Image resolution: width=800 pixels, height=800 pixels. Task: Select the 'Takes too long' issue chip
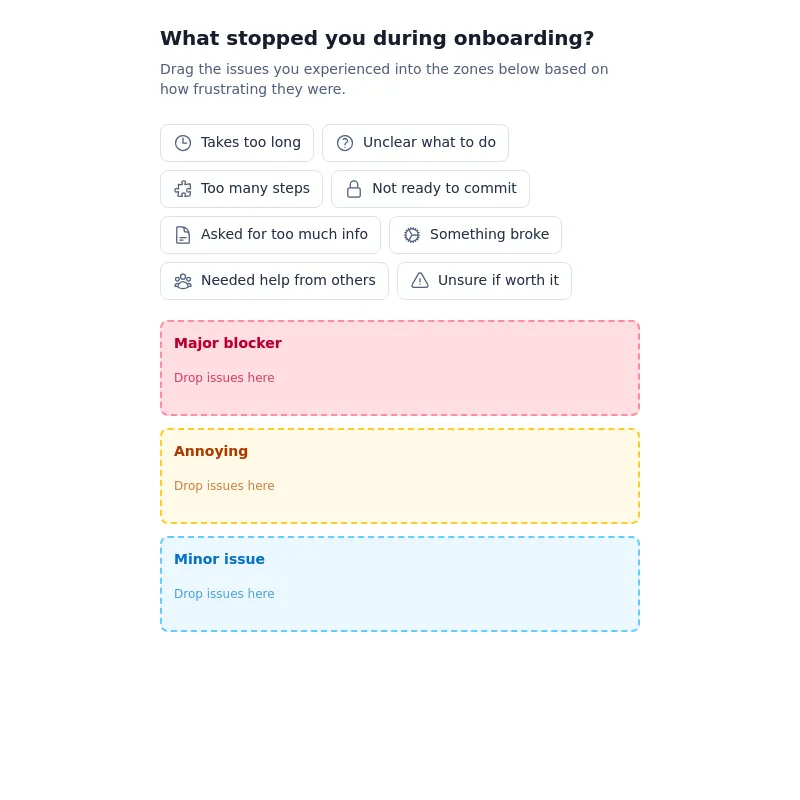coord(237,142)
